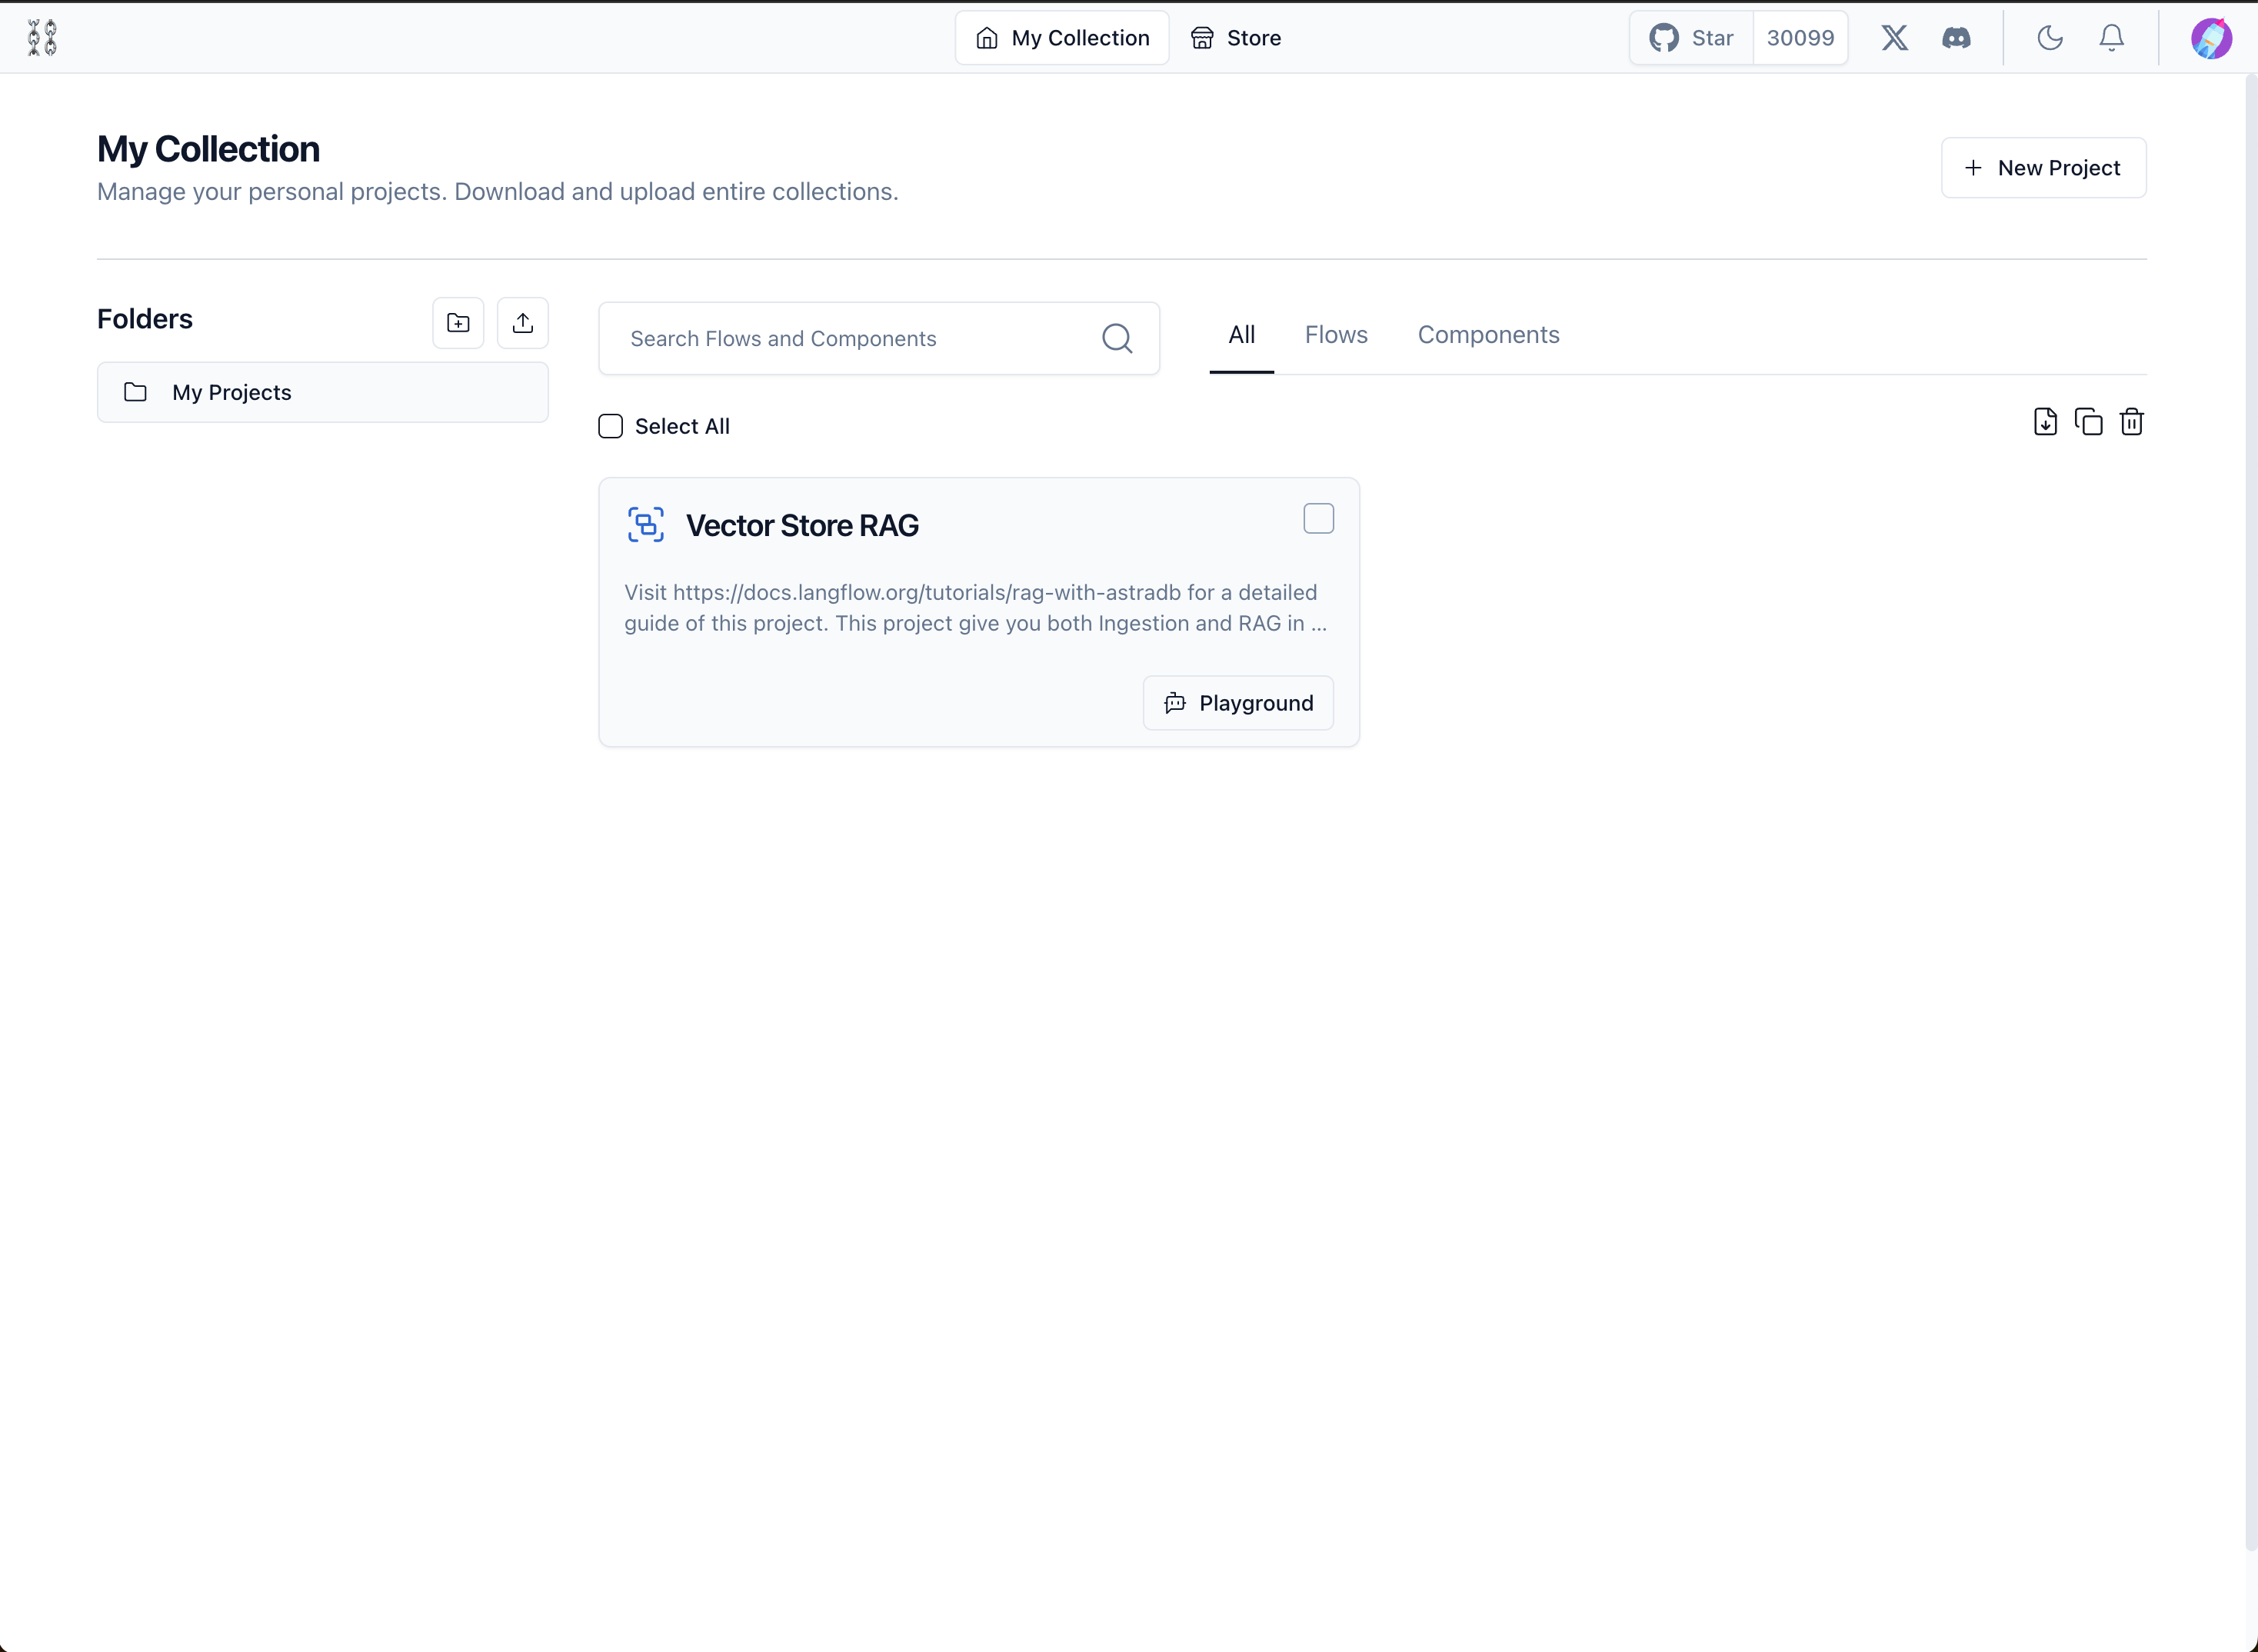Tick the Vector Store RAG card checkbox
This screenshot has height=1652, width=2258.
[1318, 519]
